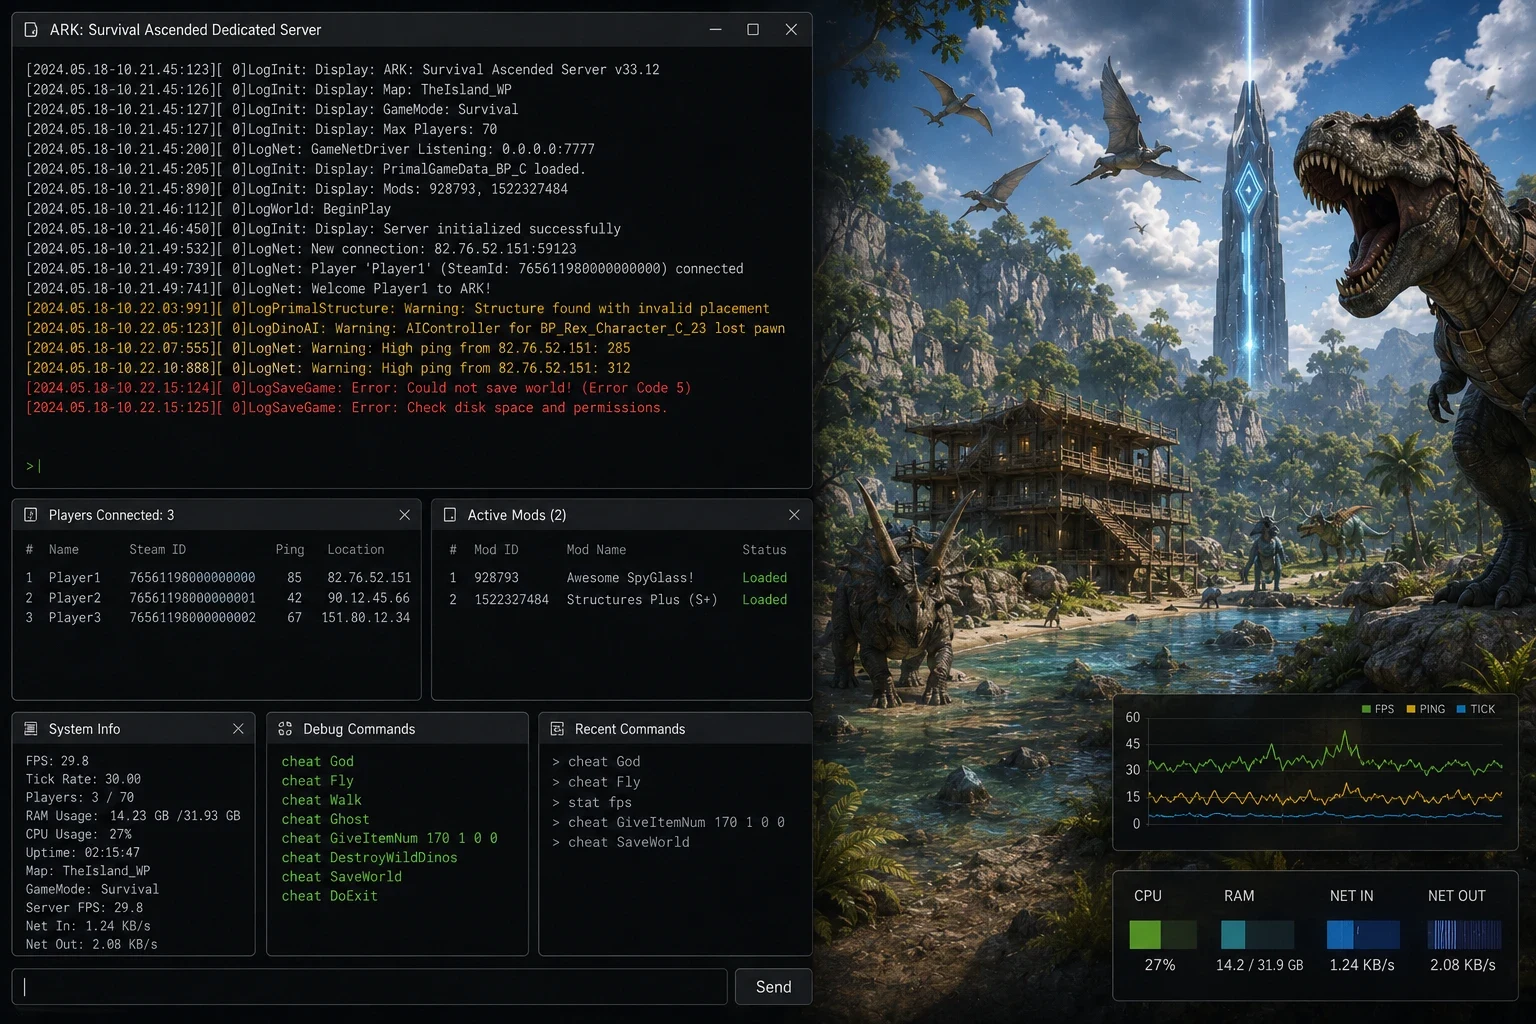This screenshot has width=1536, height=1024.
Task: Click the ARK server window title icon
Action: point(31,30)
